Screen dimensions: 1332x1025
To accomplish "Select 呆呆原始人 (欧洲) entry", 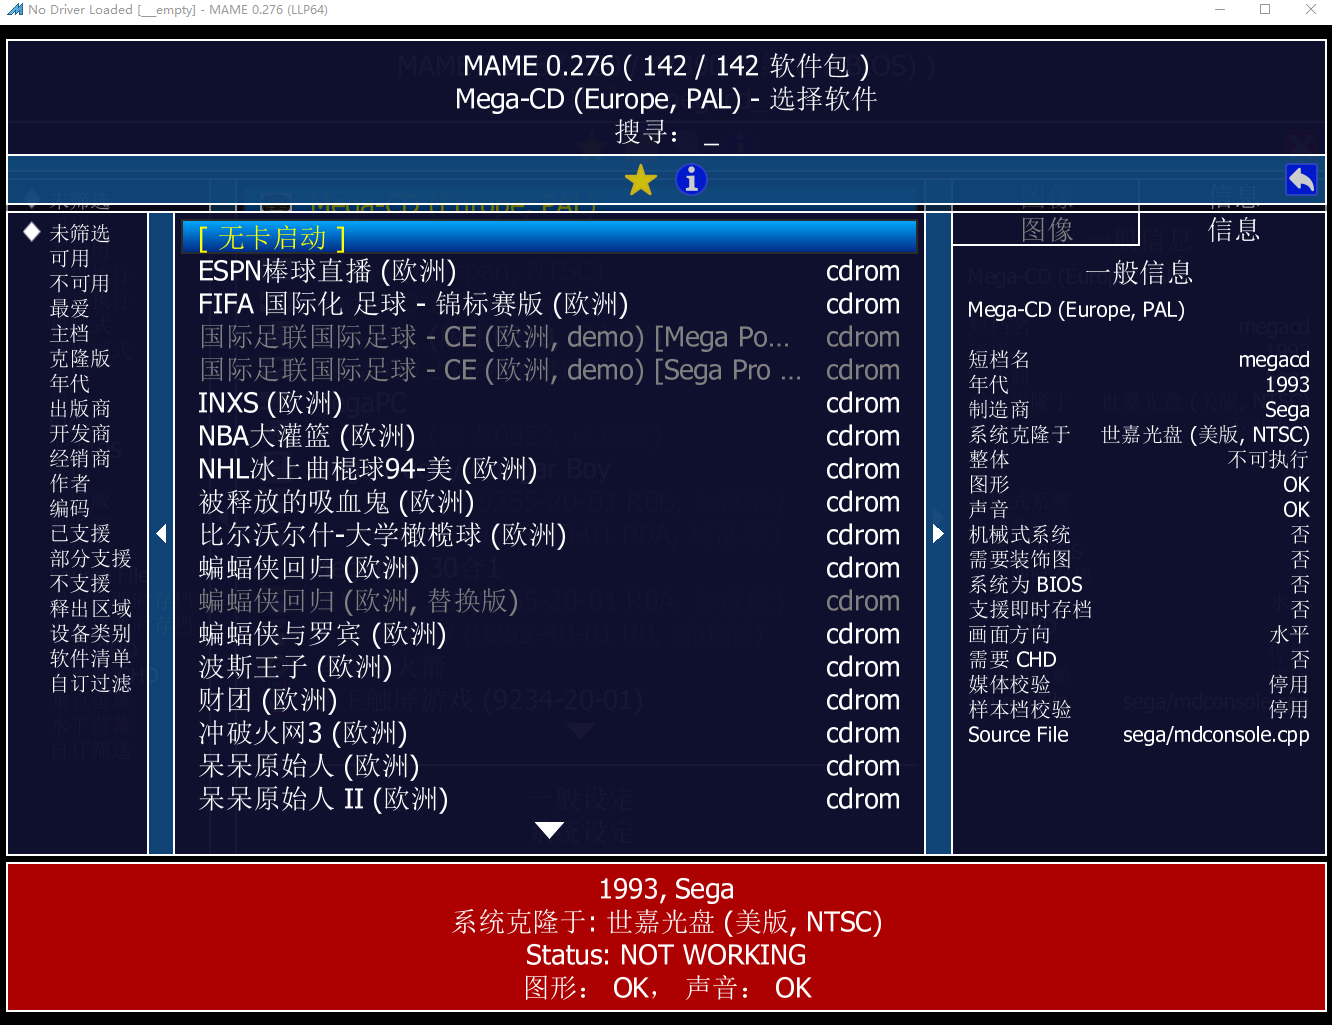I will (x=549, y=766).
